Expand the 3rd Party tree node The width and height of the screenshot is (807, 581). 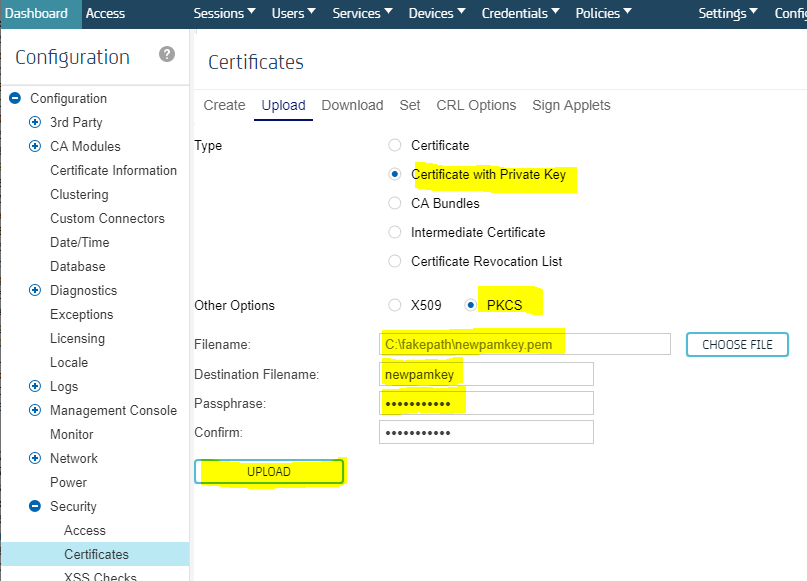coord(35,122)
